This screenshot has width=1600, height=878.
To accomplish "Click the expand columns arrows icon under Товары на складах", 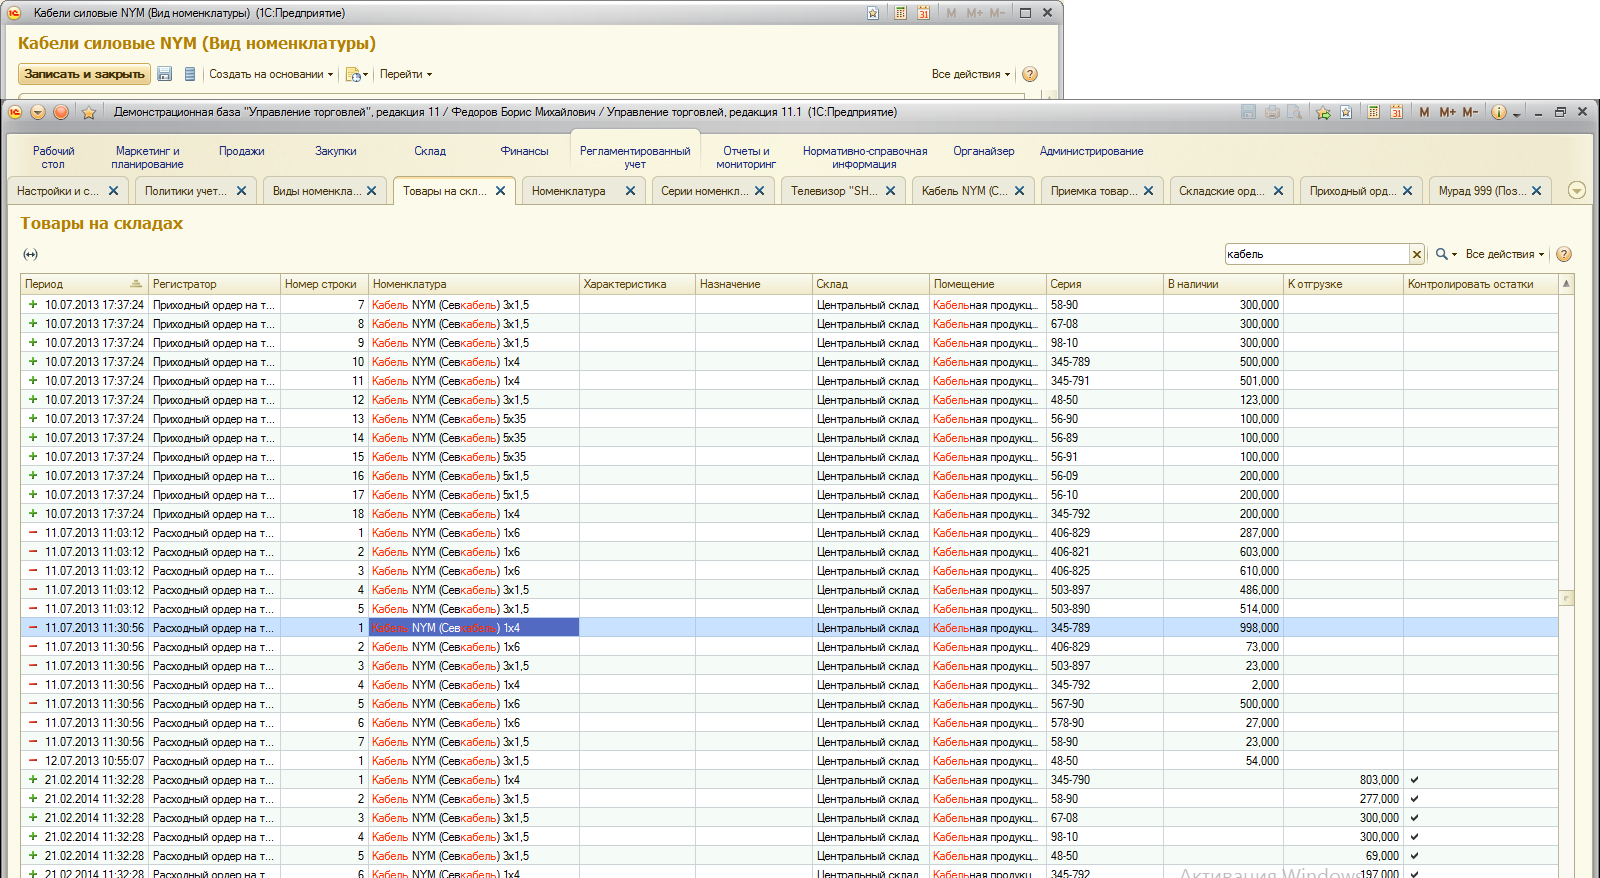I will (x=31, y=254).
